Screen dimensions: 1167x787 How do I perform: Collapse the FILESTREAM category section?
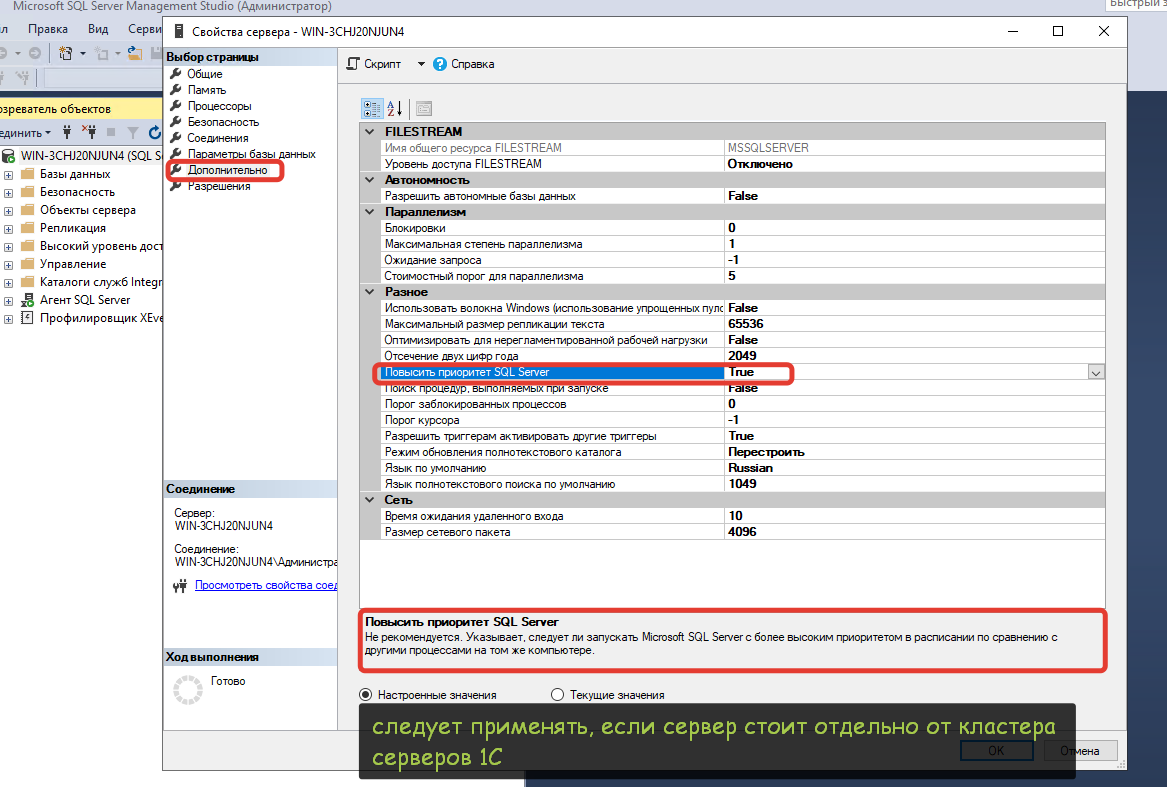tap(368, 132)
